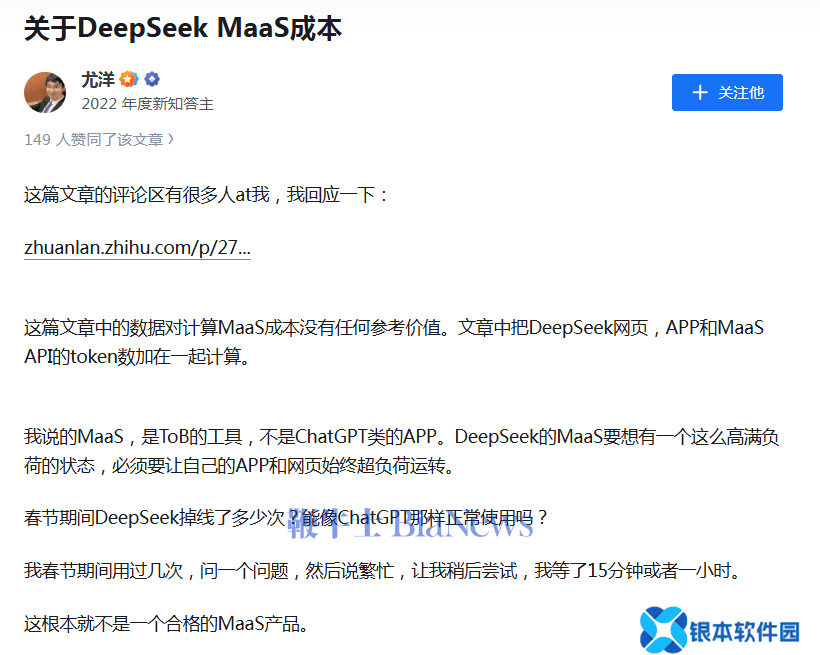Open the zhuanlan.zhihu.com/p/27... link

tap(137, 248)
